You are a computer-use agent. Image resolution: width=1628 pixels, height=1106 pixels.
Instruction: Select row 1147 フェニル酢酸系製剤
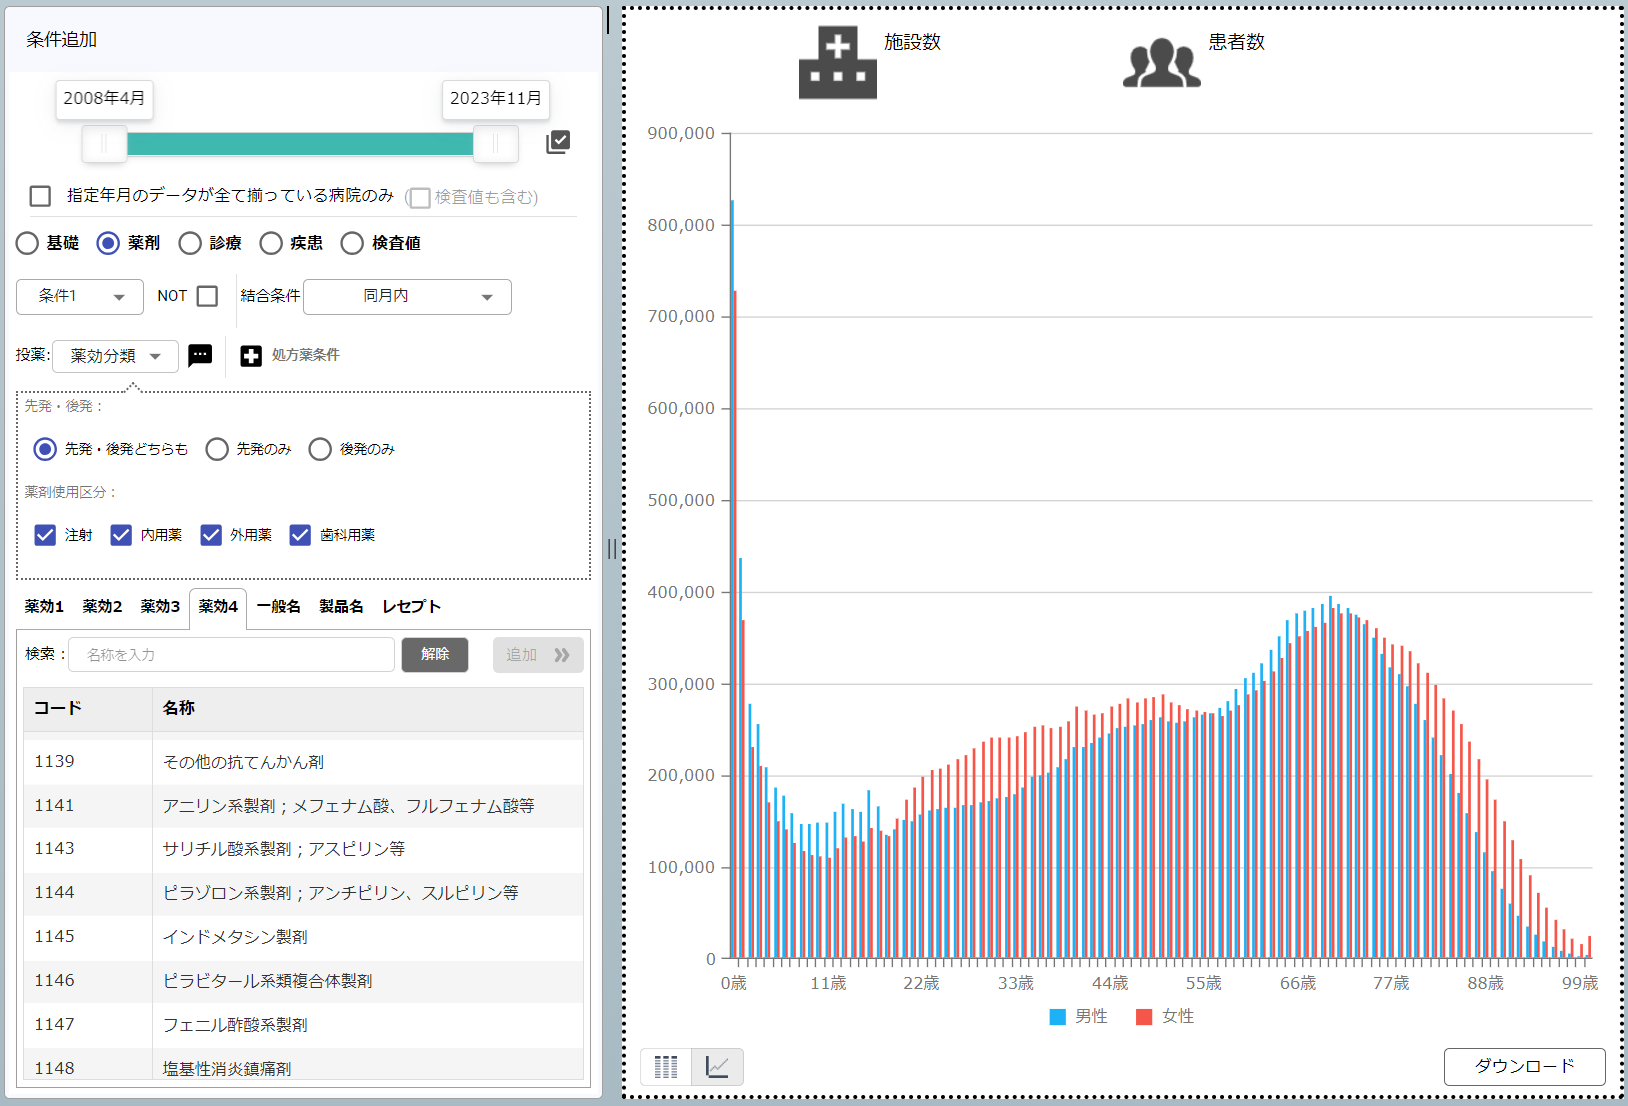point(304,1026)
